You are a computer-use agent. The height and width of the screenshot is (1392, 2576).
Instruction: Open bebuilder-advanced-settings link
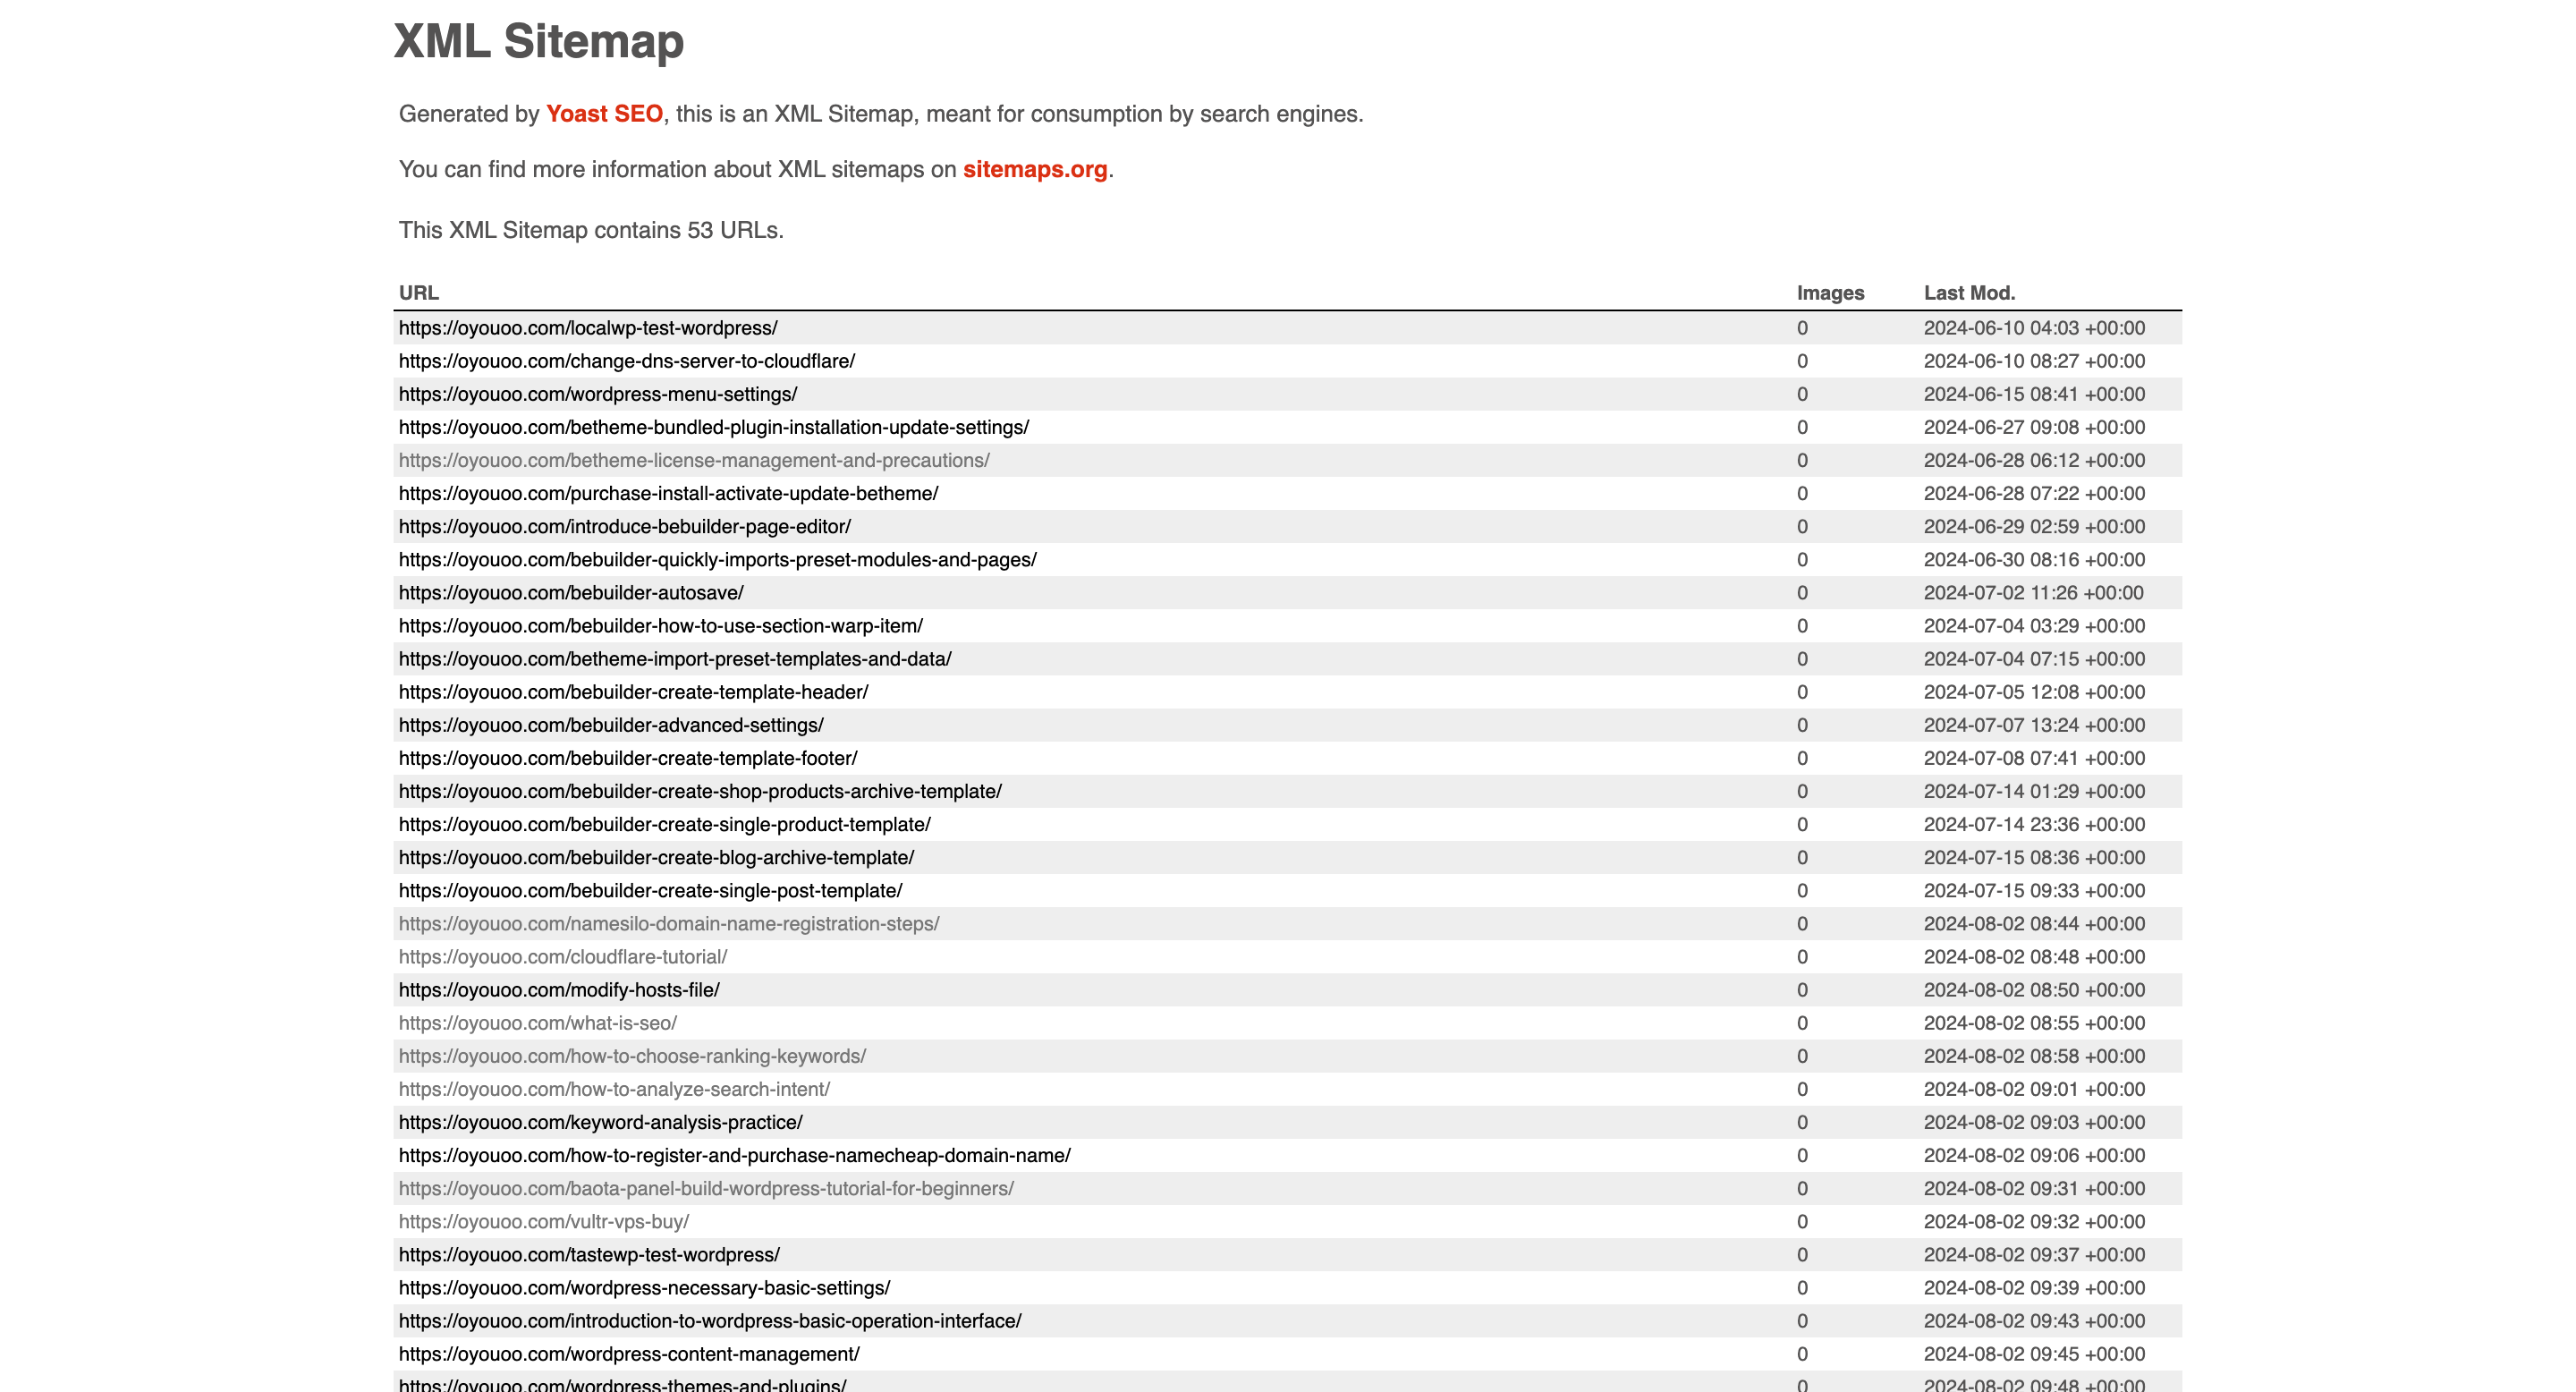[x=611, y=725]
